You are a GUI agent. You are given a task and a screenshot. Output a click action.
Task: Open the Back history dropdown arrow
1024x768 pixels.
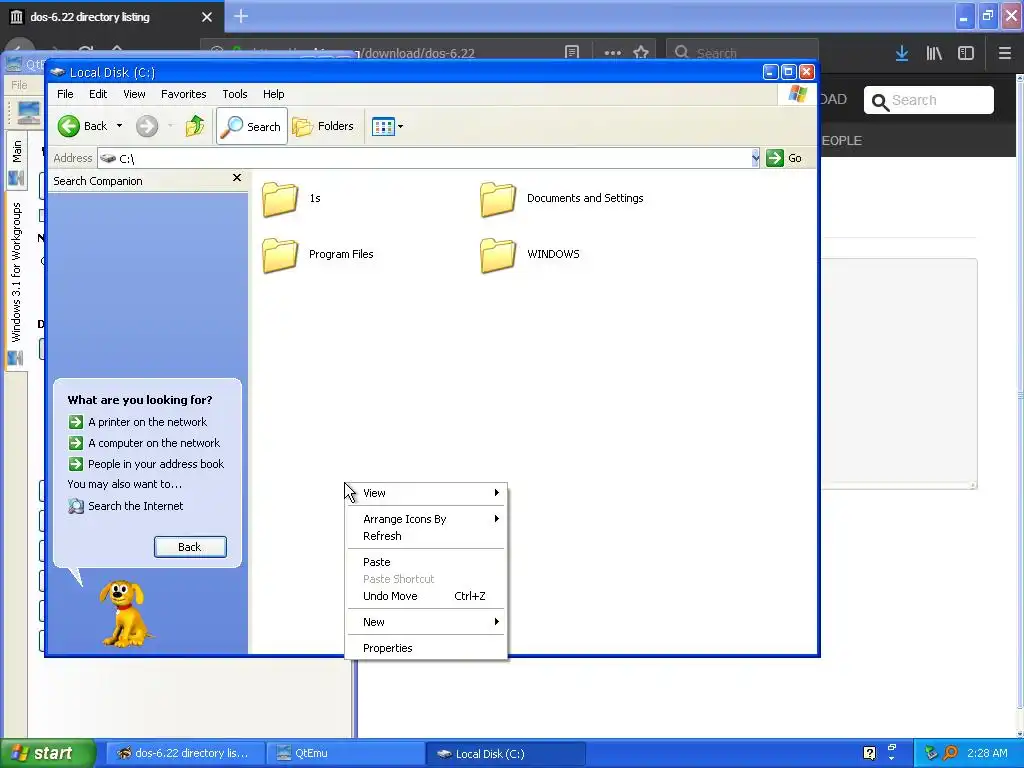tap(120, 126)
